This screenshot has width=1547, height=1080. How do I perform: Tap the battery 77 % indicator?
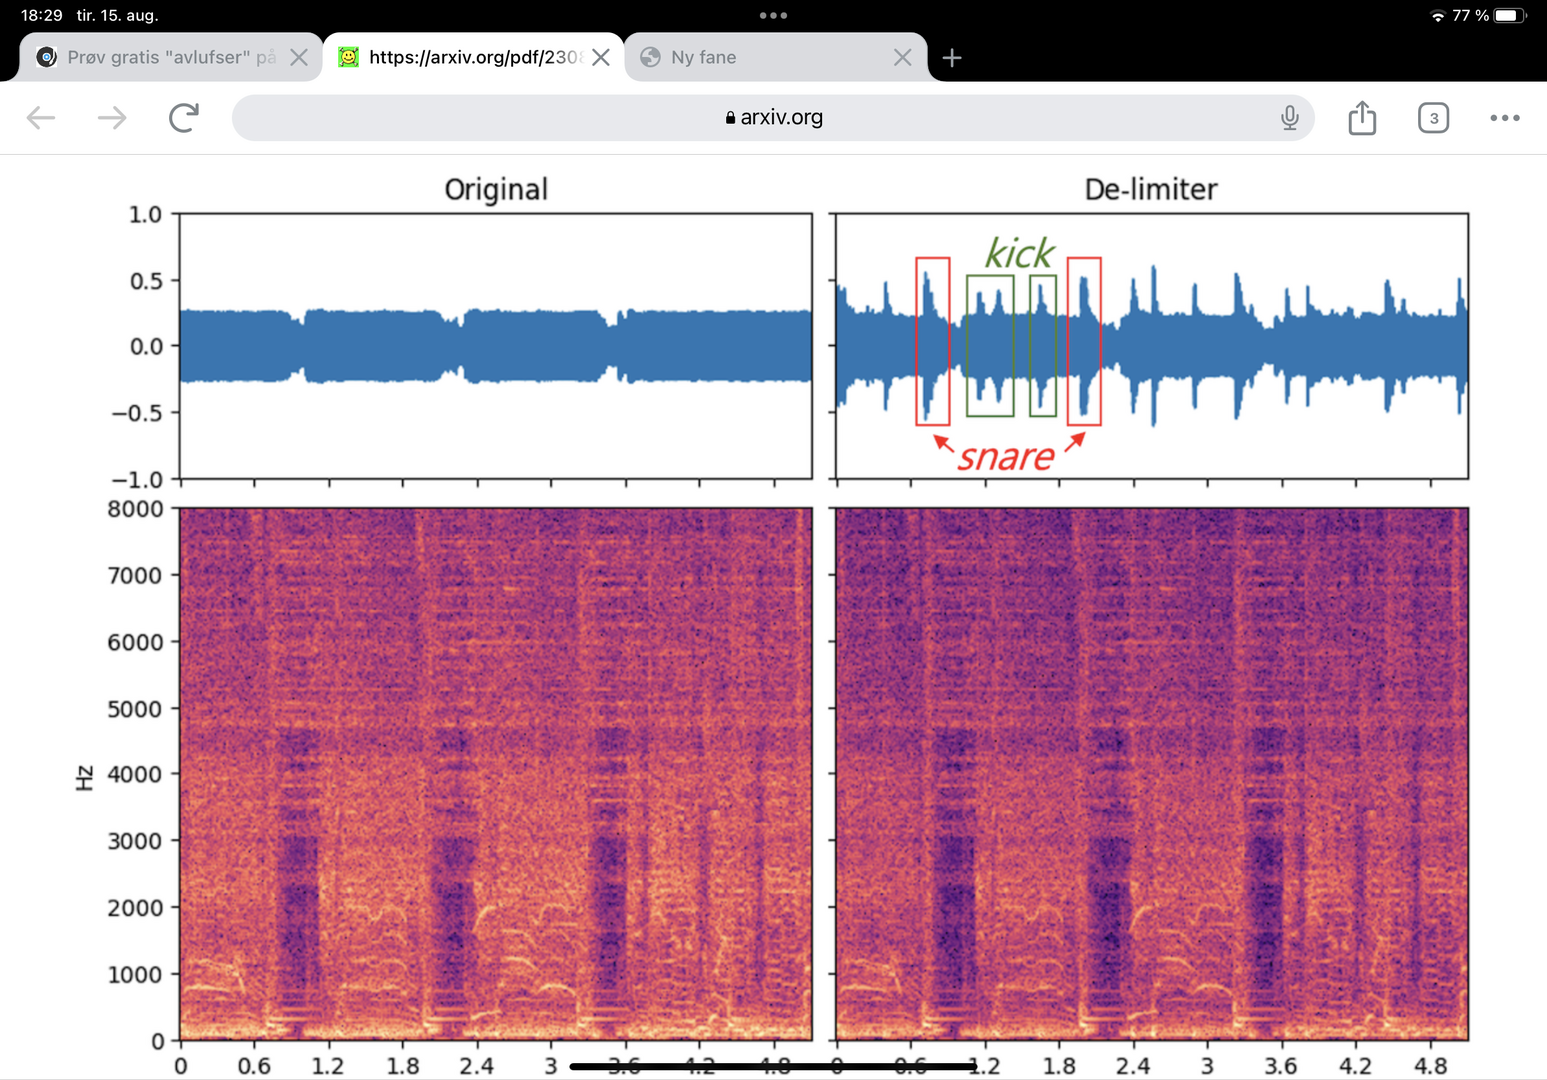(1490, 16)
